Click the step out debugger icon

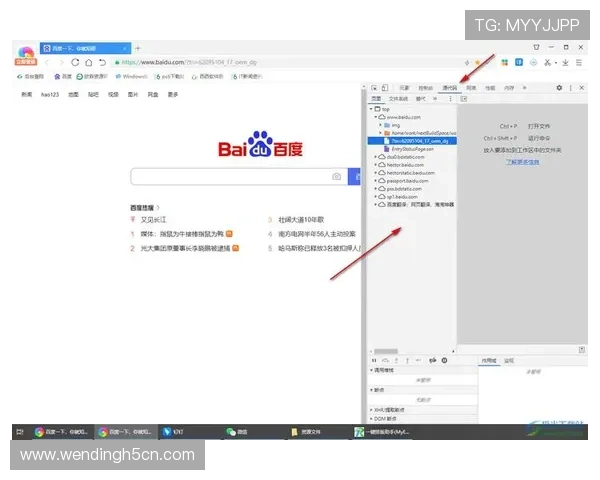coord(408,360)
